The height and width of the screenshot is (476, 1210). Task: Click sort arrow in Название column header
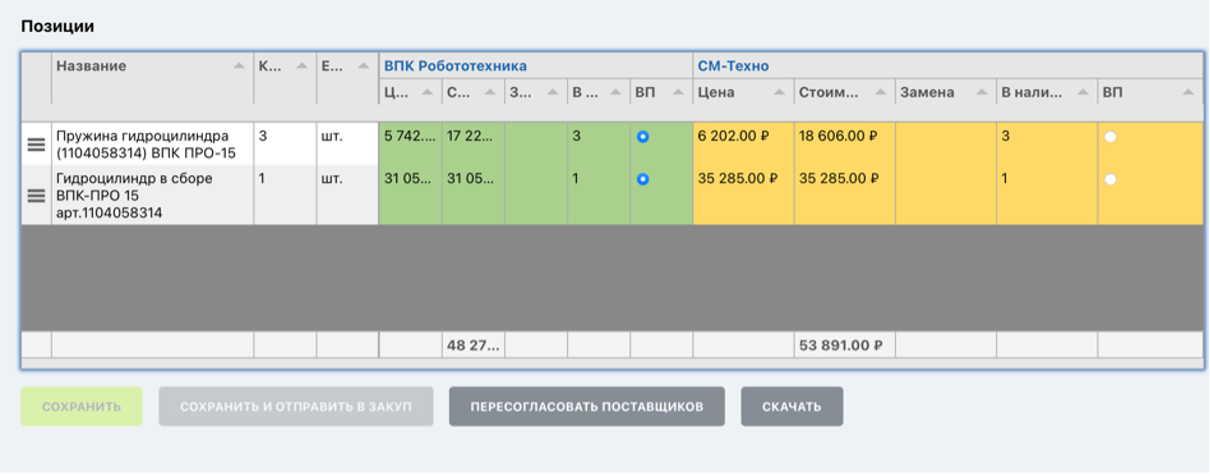[238, 66]
